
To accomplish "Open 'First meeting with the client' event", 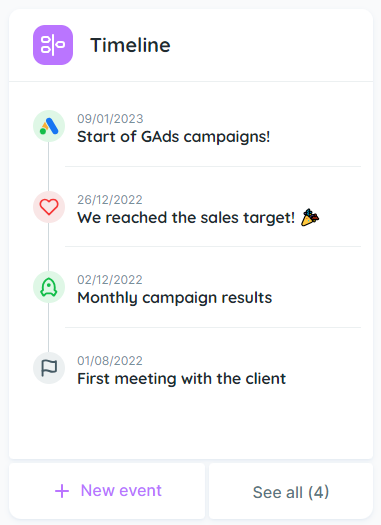I will 181,379.
